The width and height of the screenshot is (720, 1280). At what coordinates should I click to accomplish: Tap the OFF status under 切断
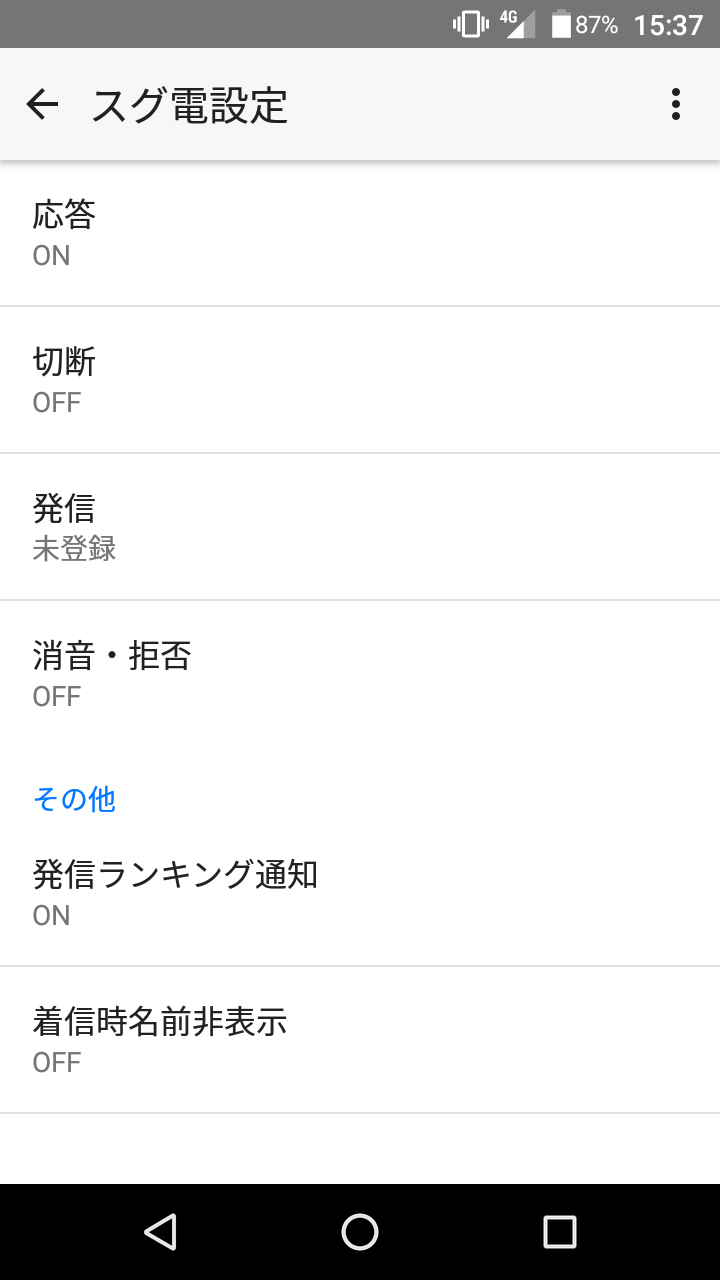coord(57,403)
